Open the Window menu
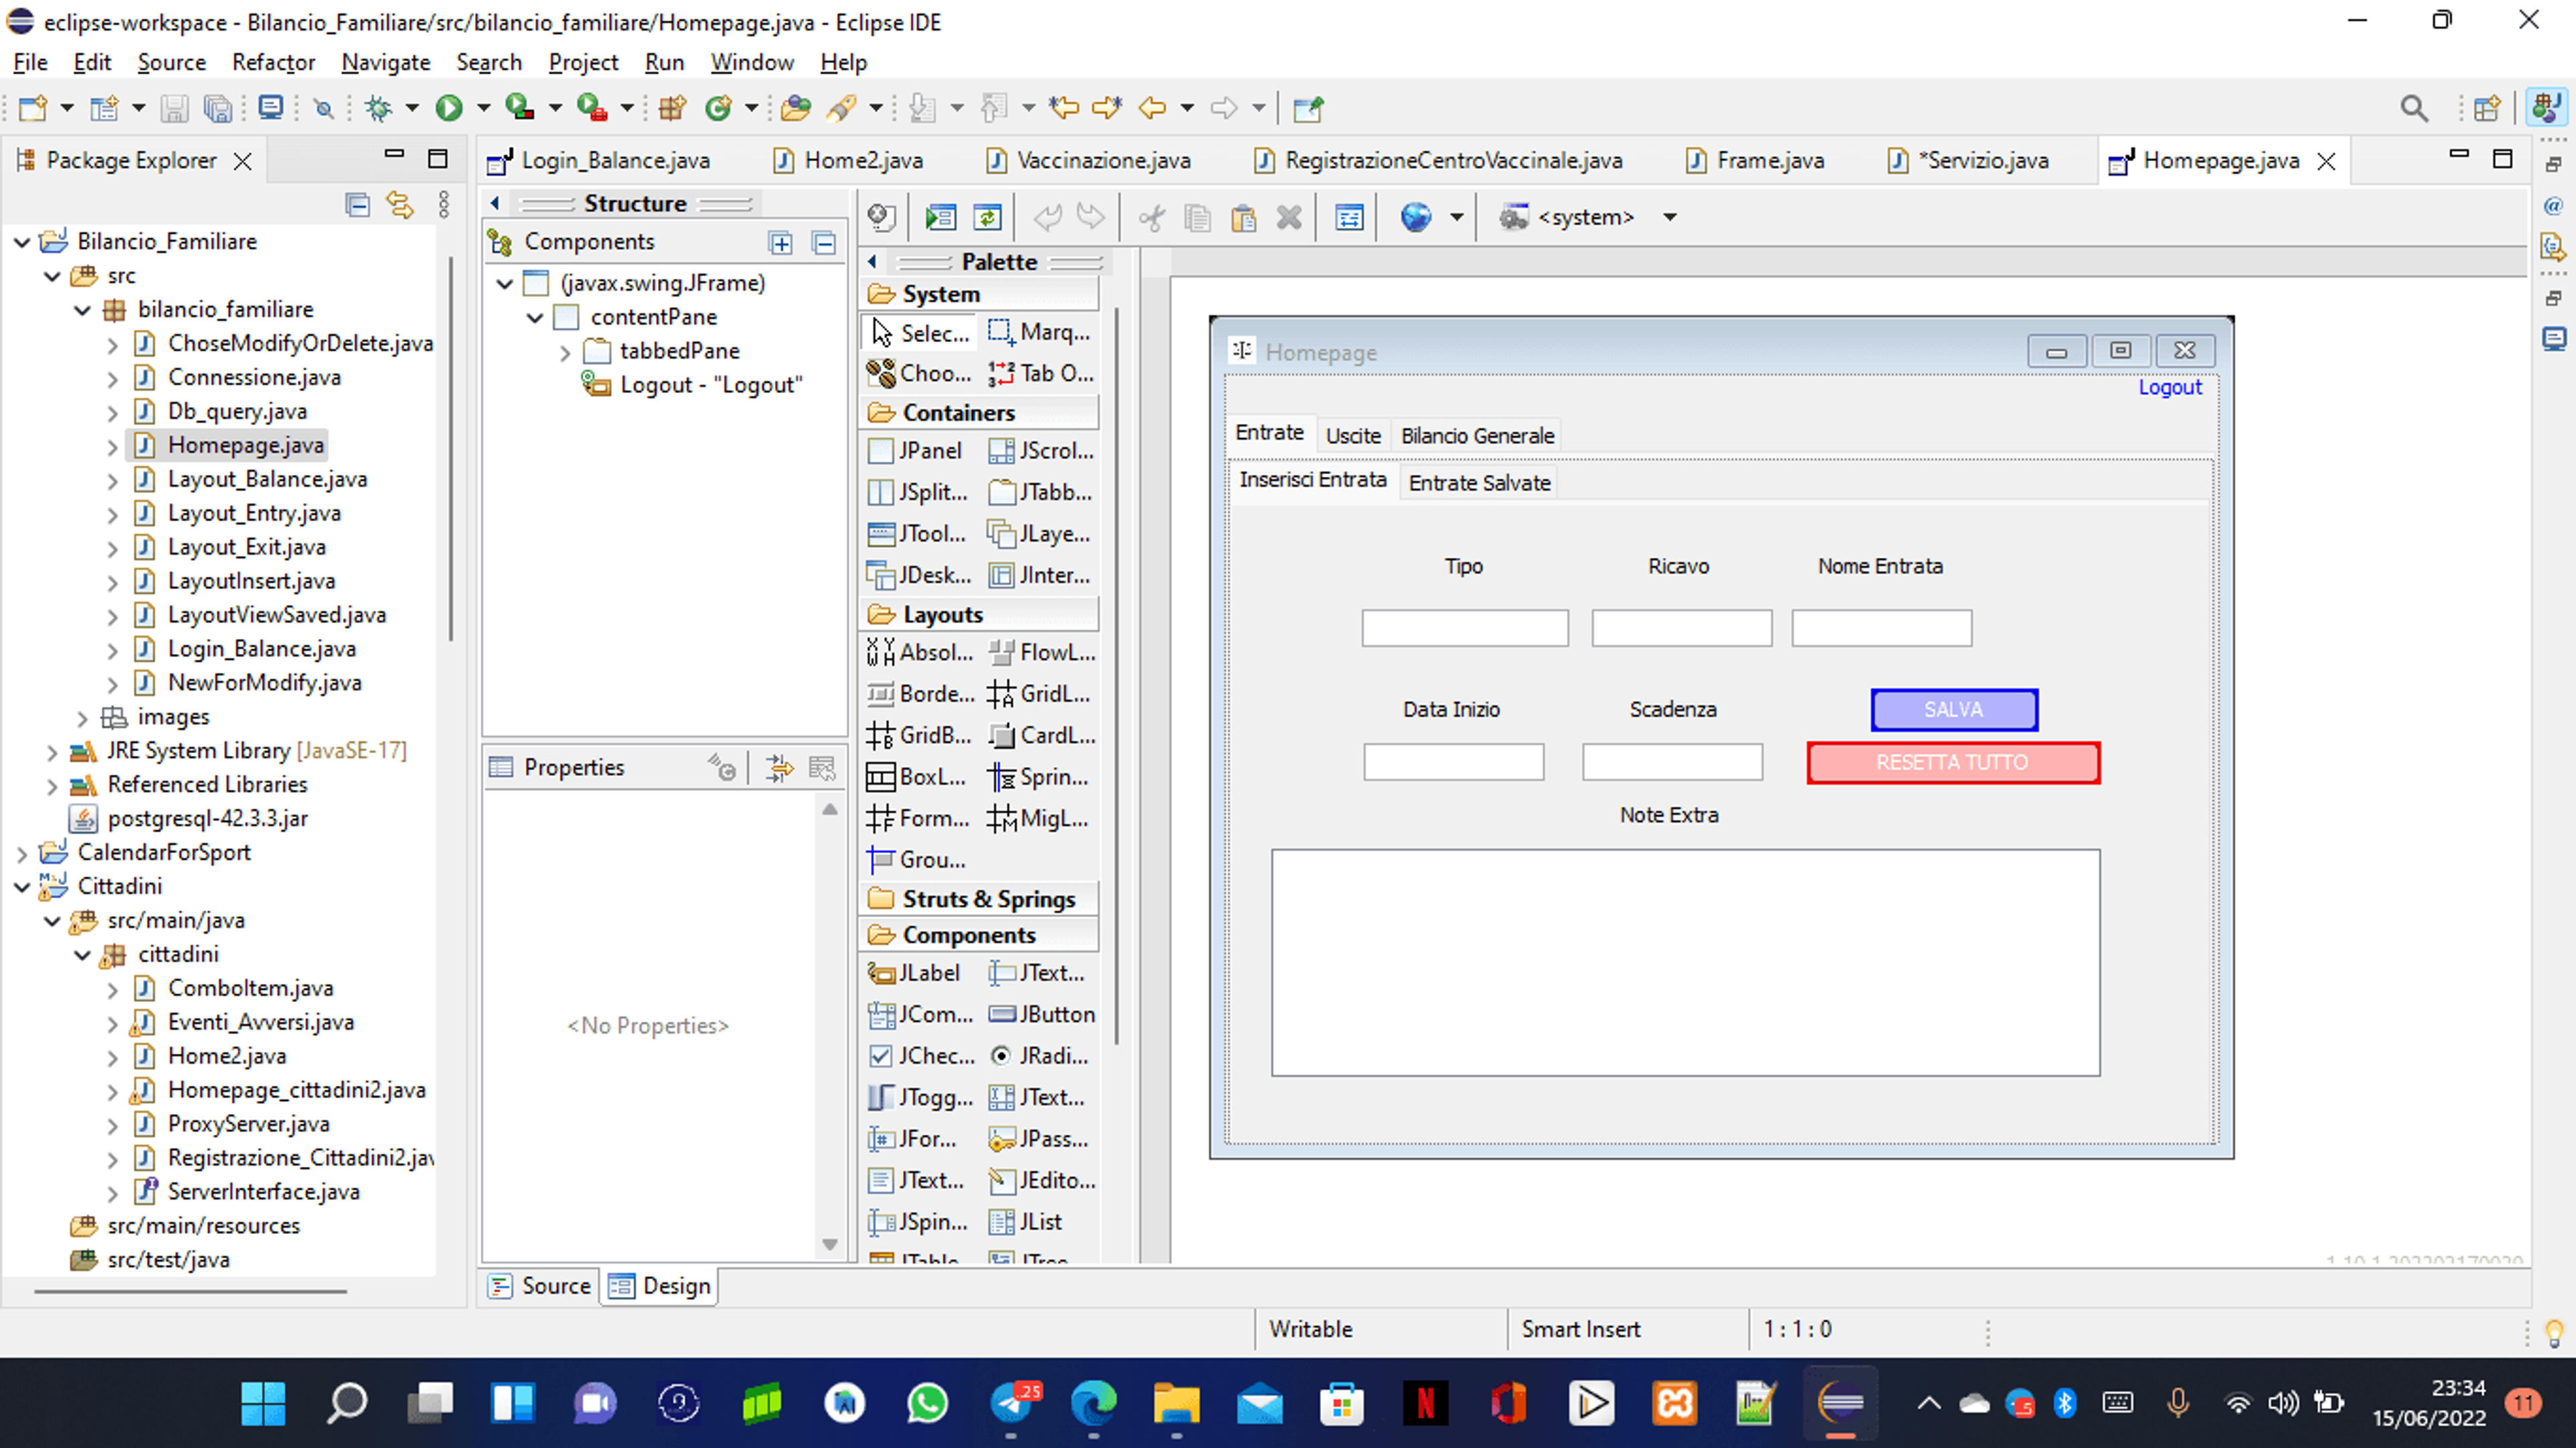Viewport: 2576px width, 1448px height. point(752,62)
